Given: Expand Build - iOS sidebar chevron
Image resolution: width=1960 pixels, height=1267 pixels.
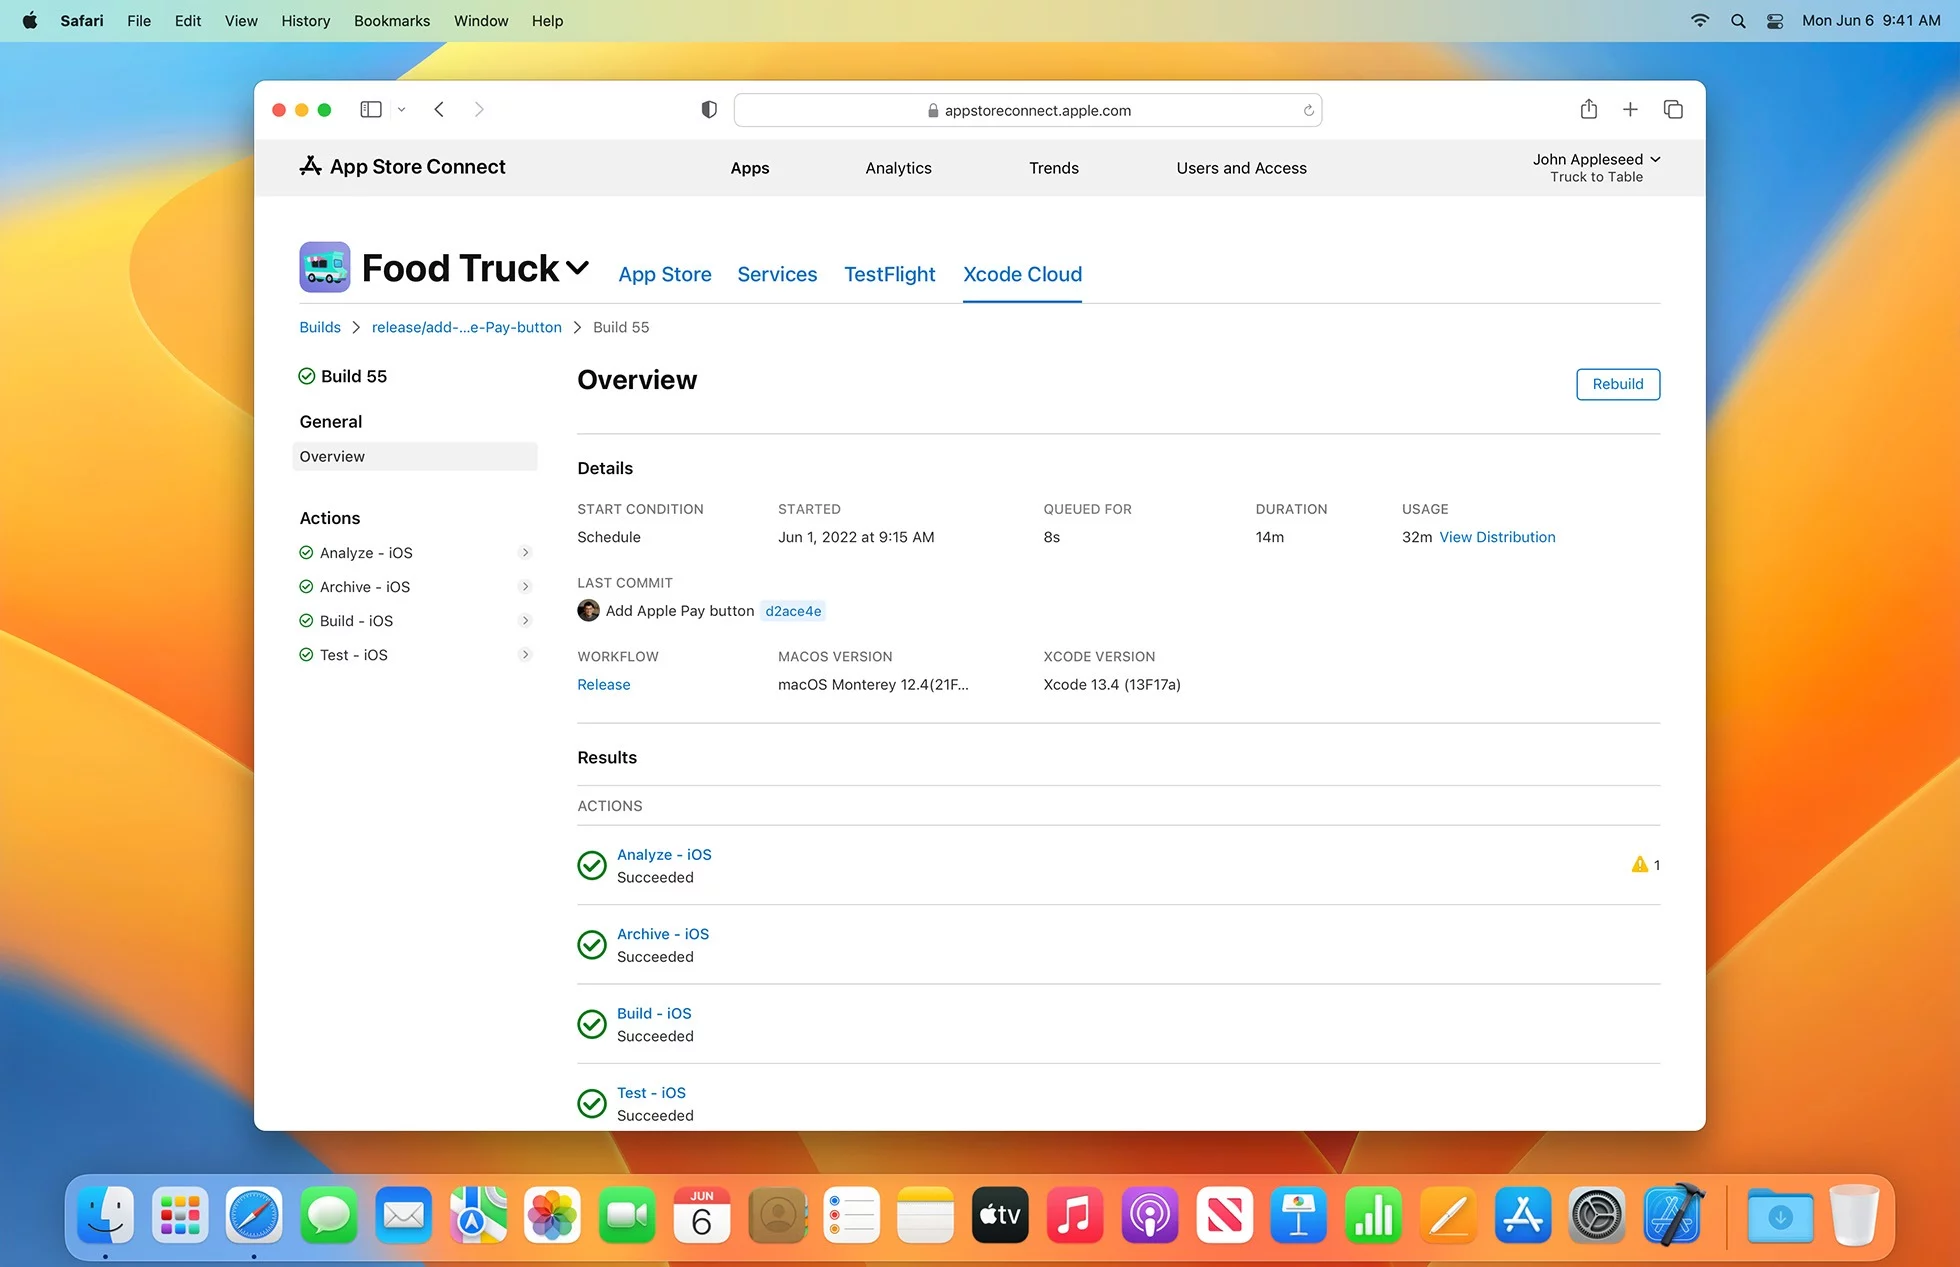Looking at the screenshot, I should pos(525,620).
